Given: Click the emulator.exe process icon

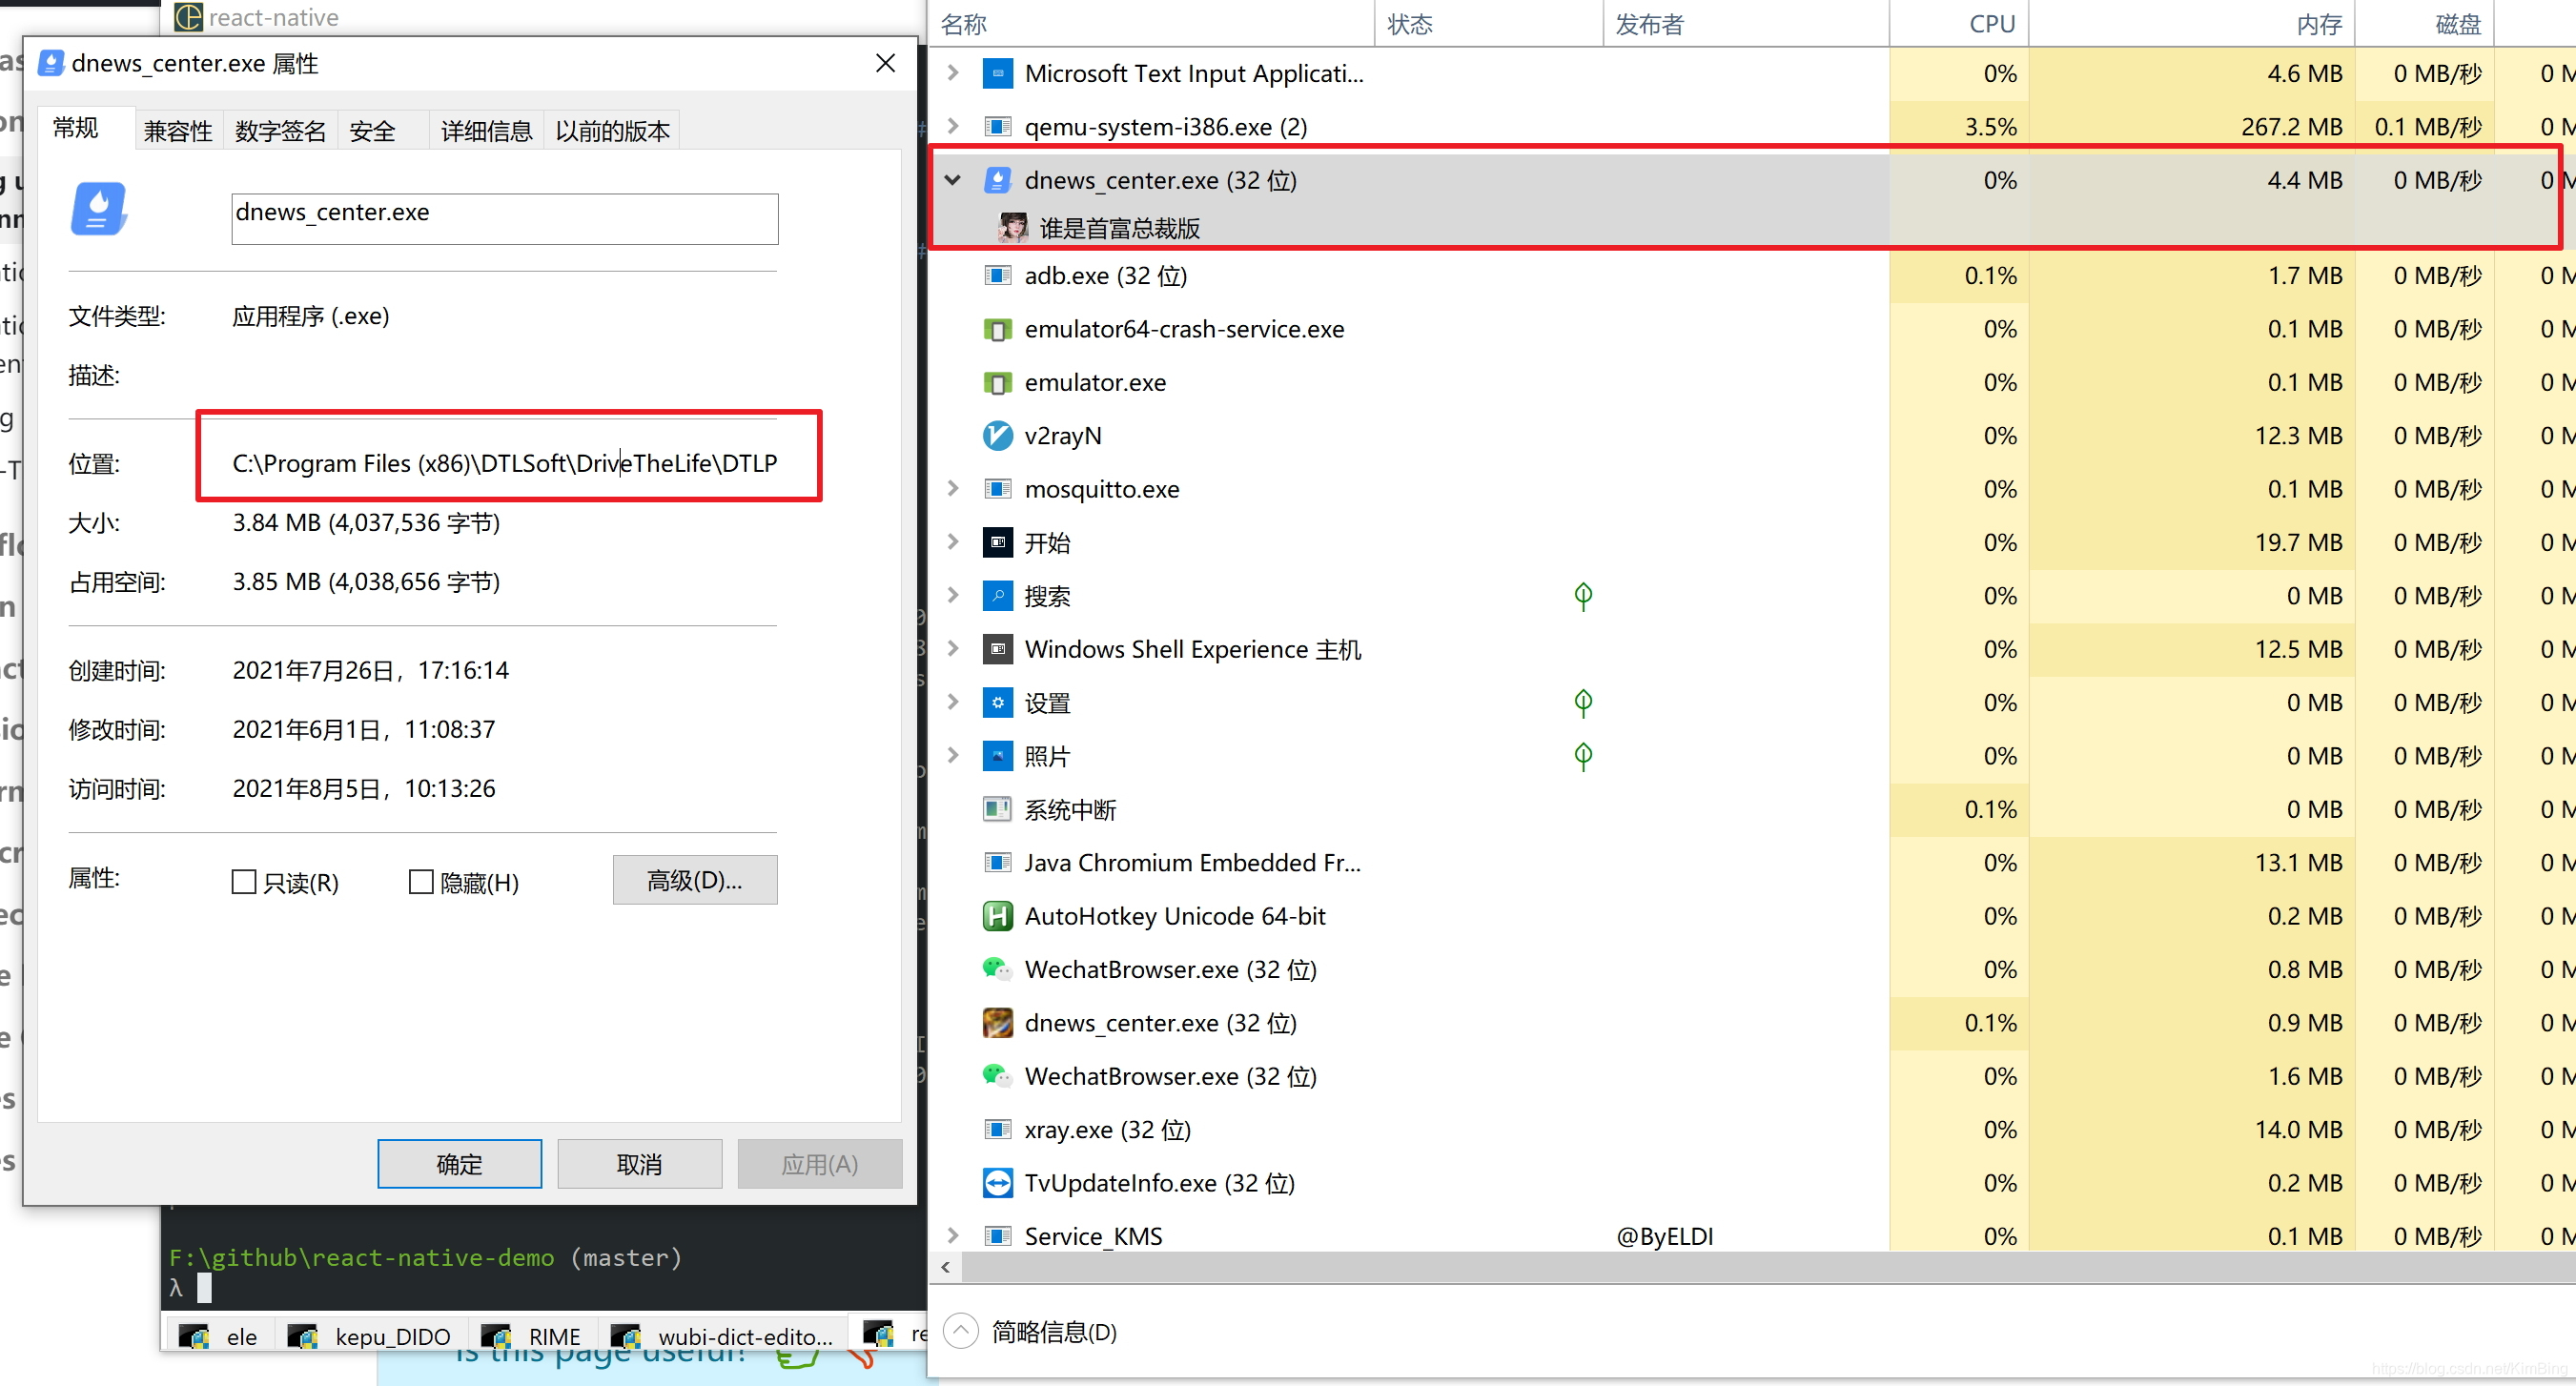Looking at the screenshot, I should pyautogui.click(x=997, y=383).
